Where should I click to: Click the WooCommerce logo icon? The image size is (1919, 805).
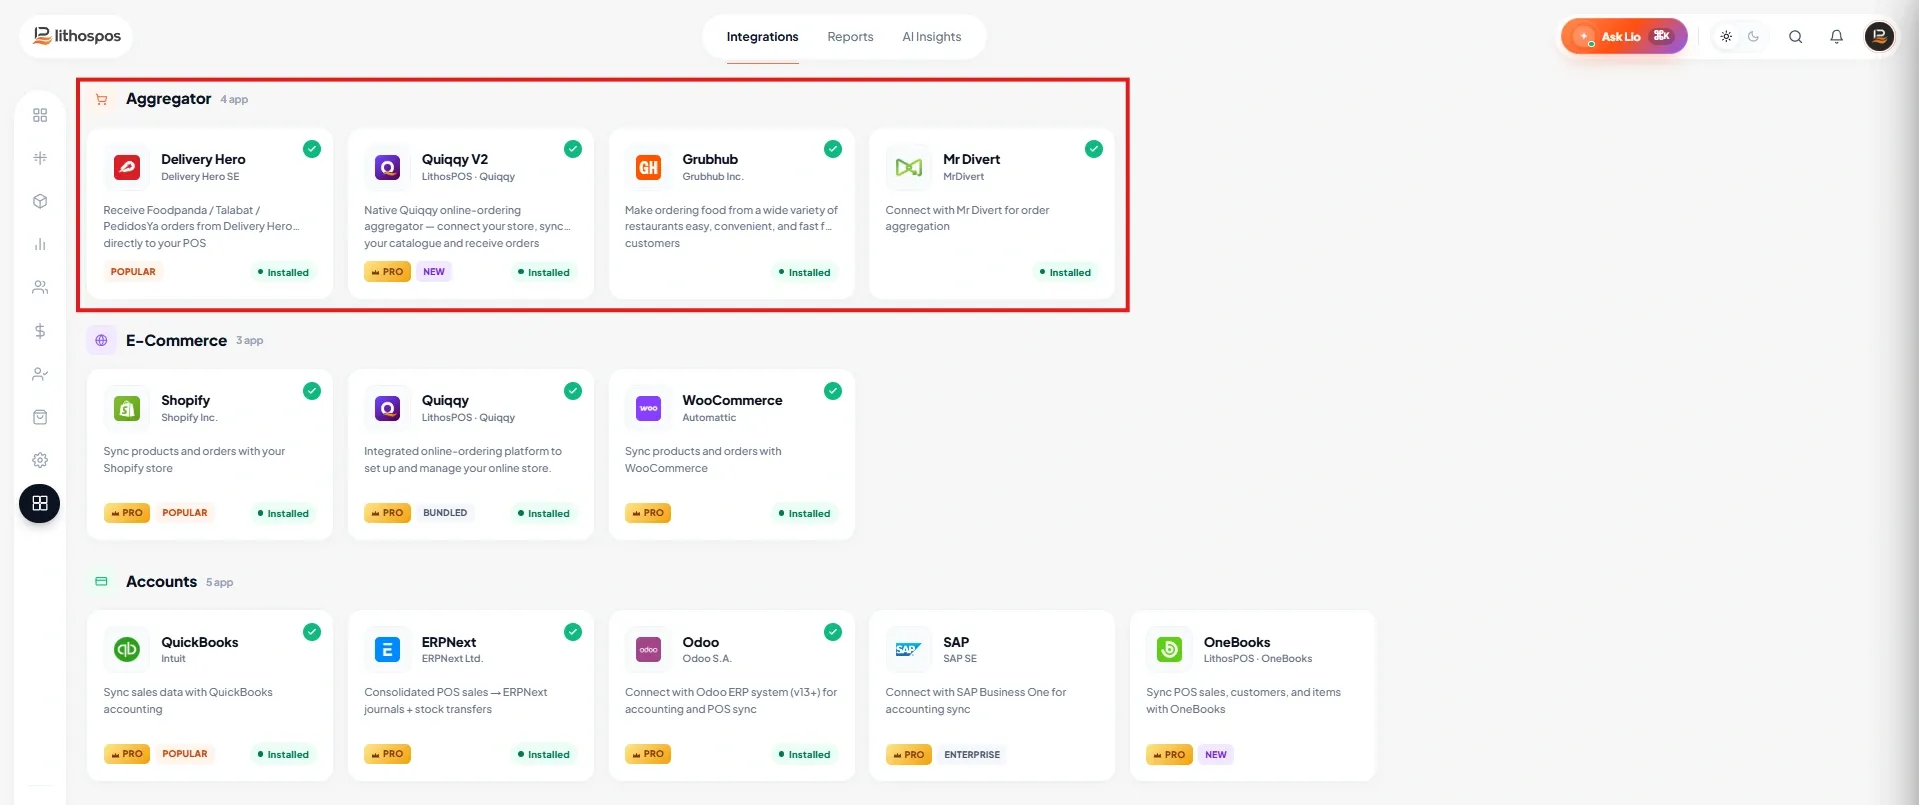648,408
